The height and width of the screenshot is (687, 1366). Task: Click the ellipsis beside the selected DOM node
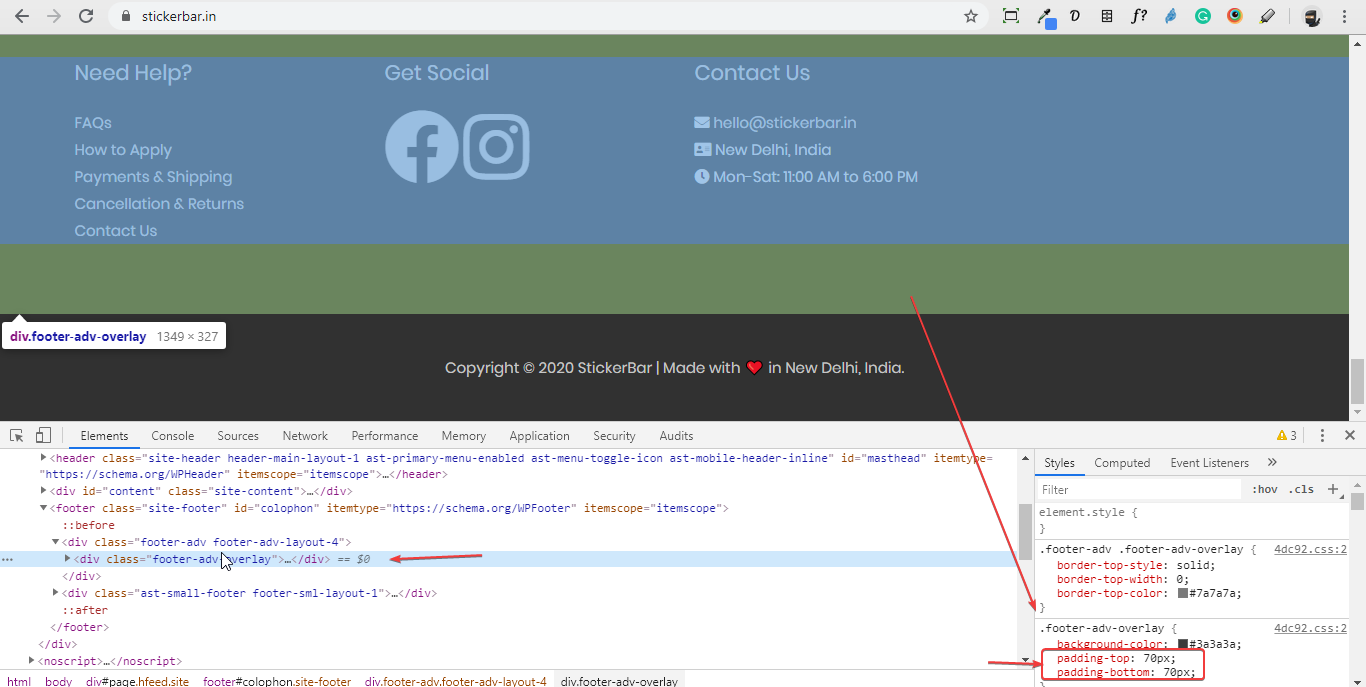click(x=8, y=559)
